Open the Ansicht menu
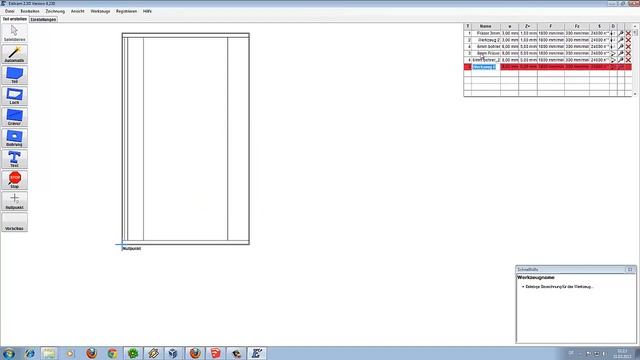 pyautogui.click(x=78, y=11)
